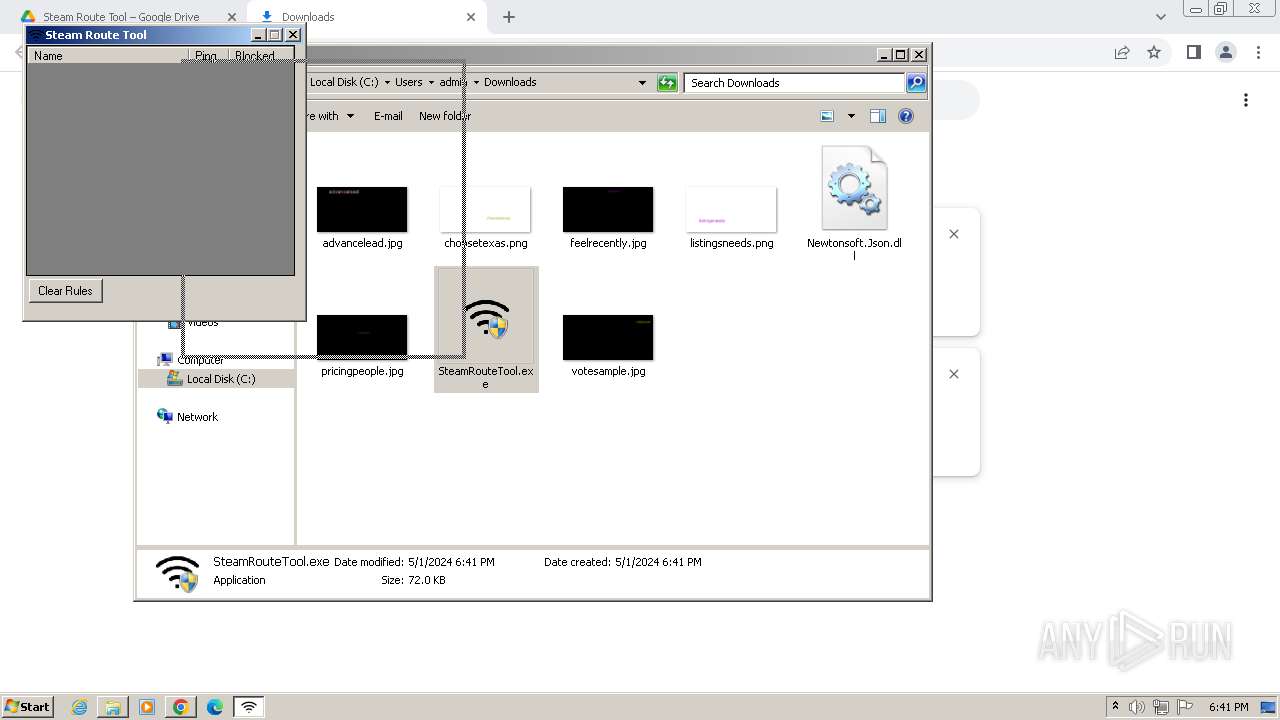
Task: Expand the Local Disk (C:) breadcrumb arrow
Action: pyautogui.click(x=387, y=83)
